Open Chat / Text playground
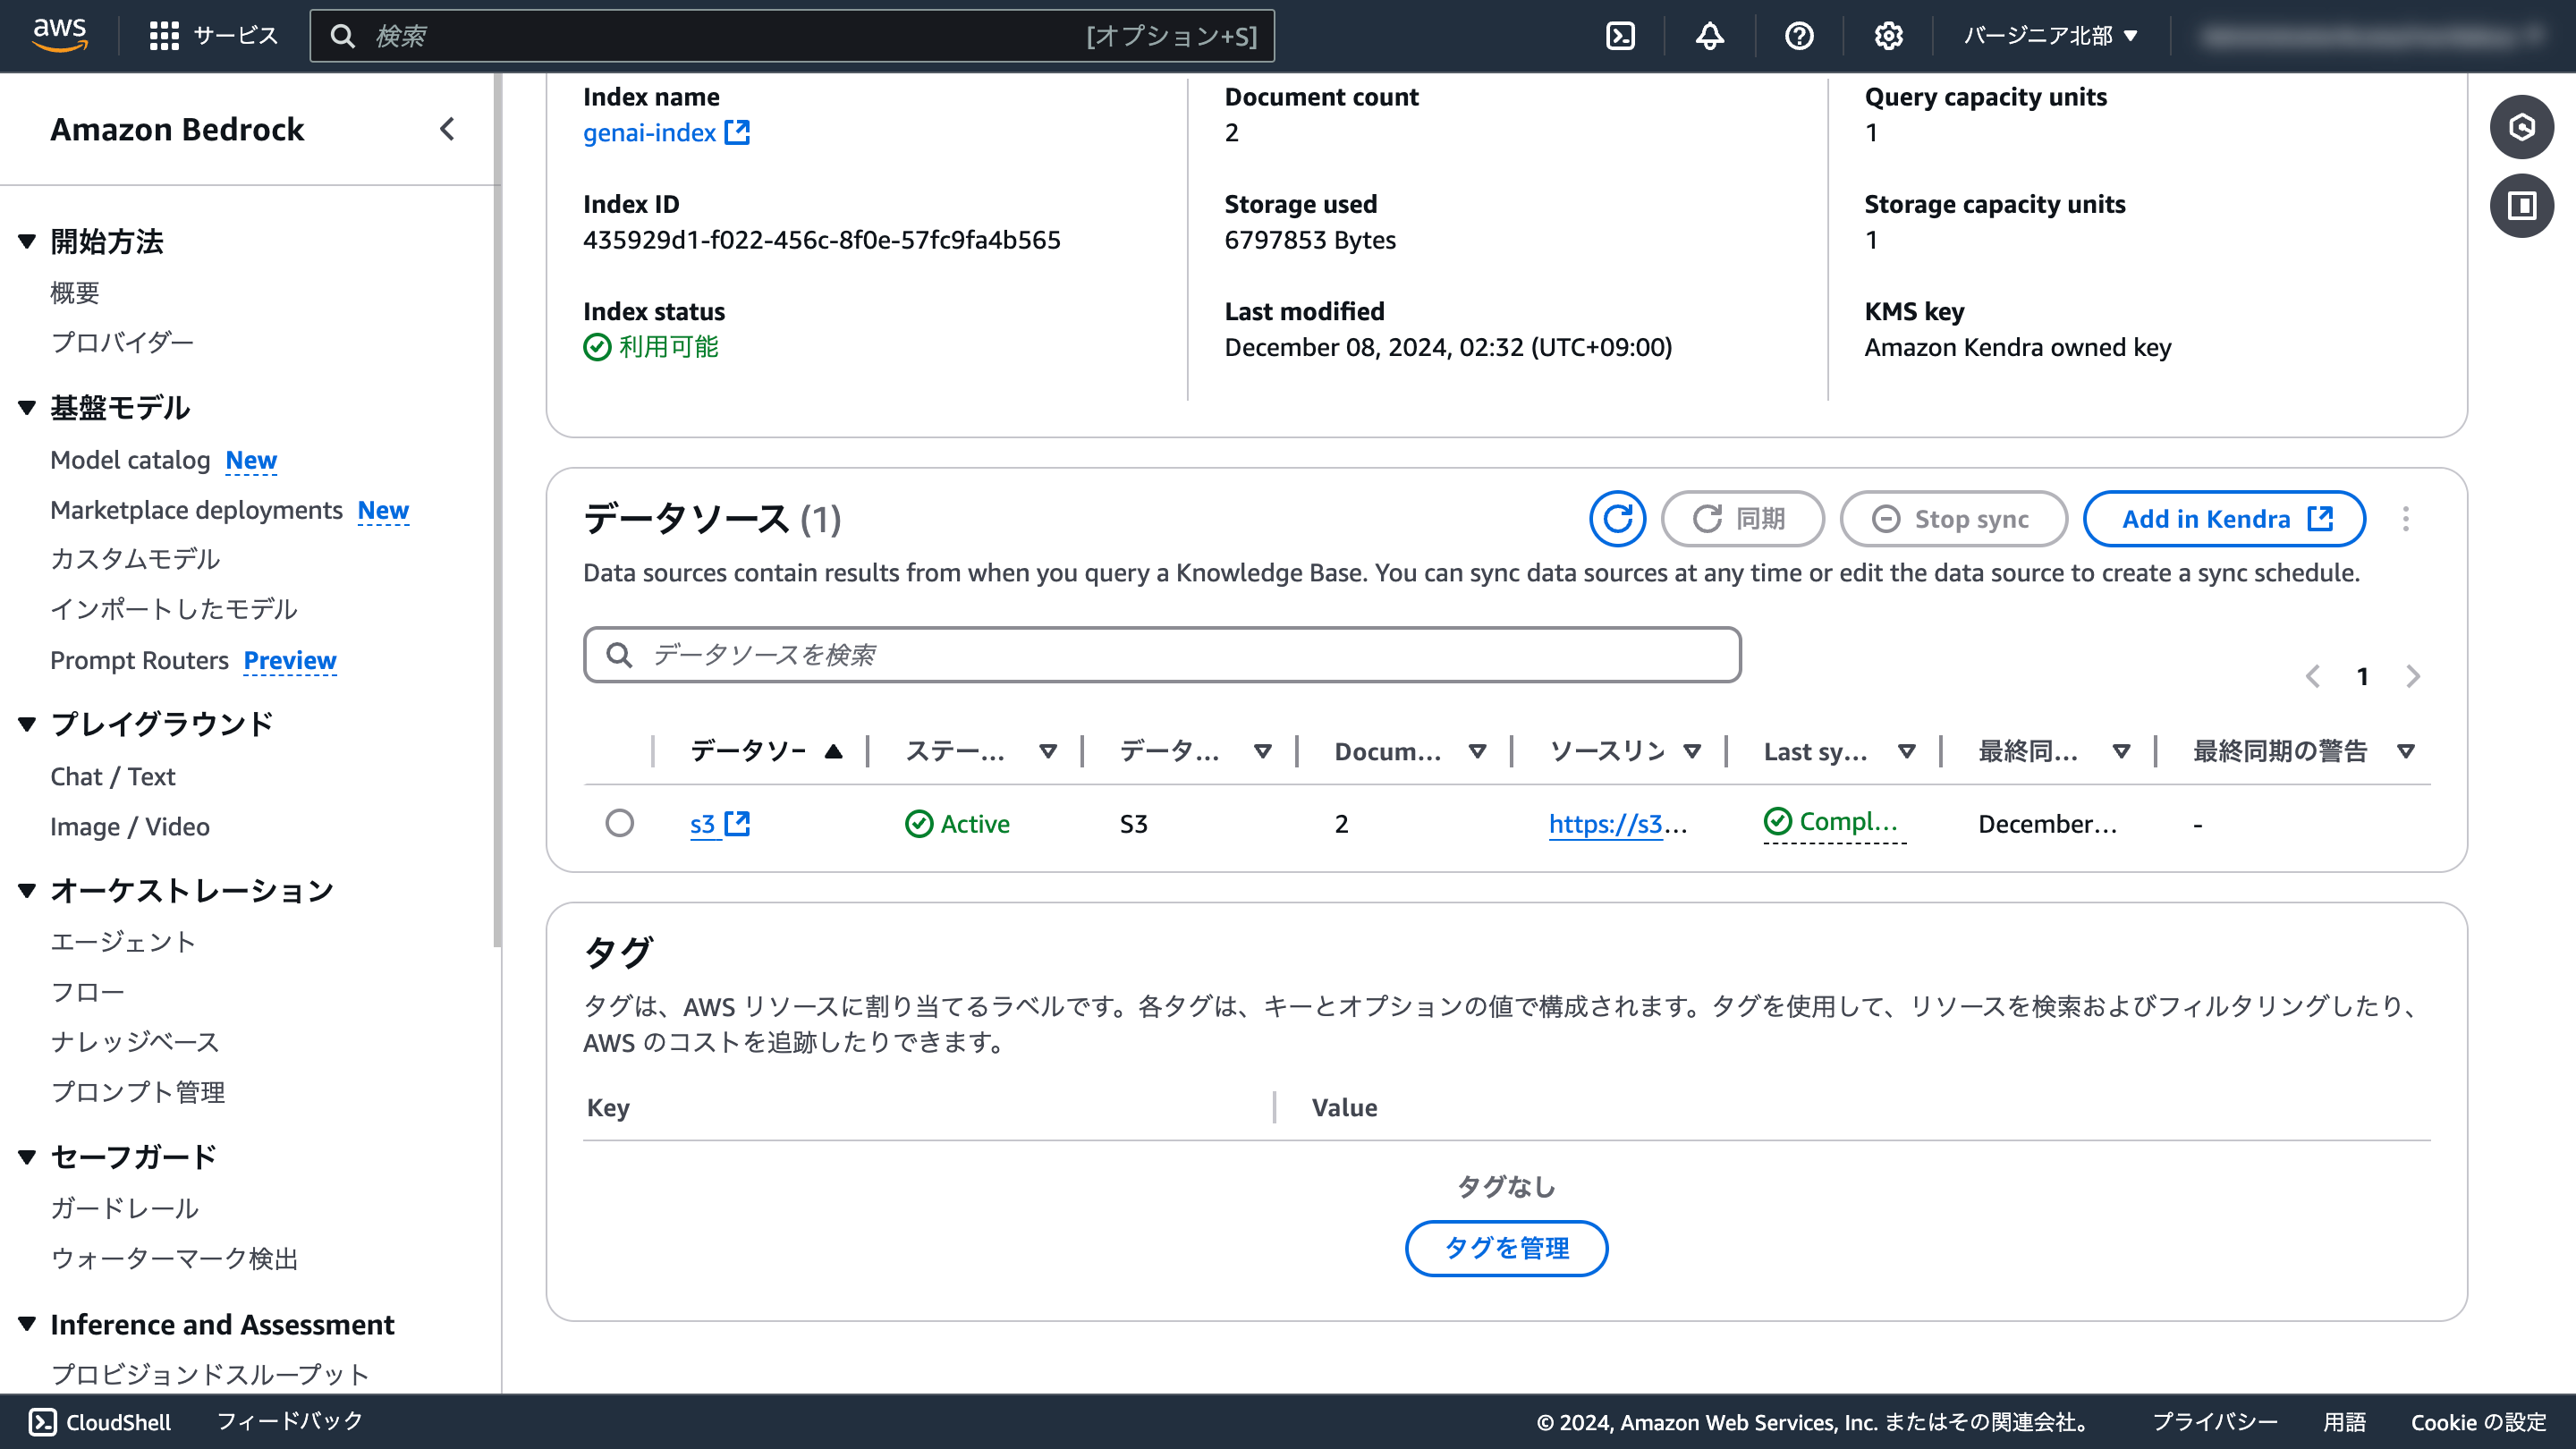The image size is (2576, 1449). (x=112, y=776)
